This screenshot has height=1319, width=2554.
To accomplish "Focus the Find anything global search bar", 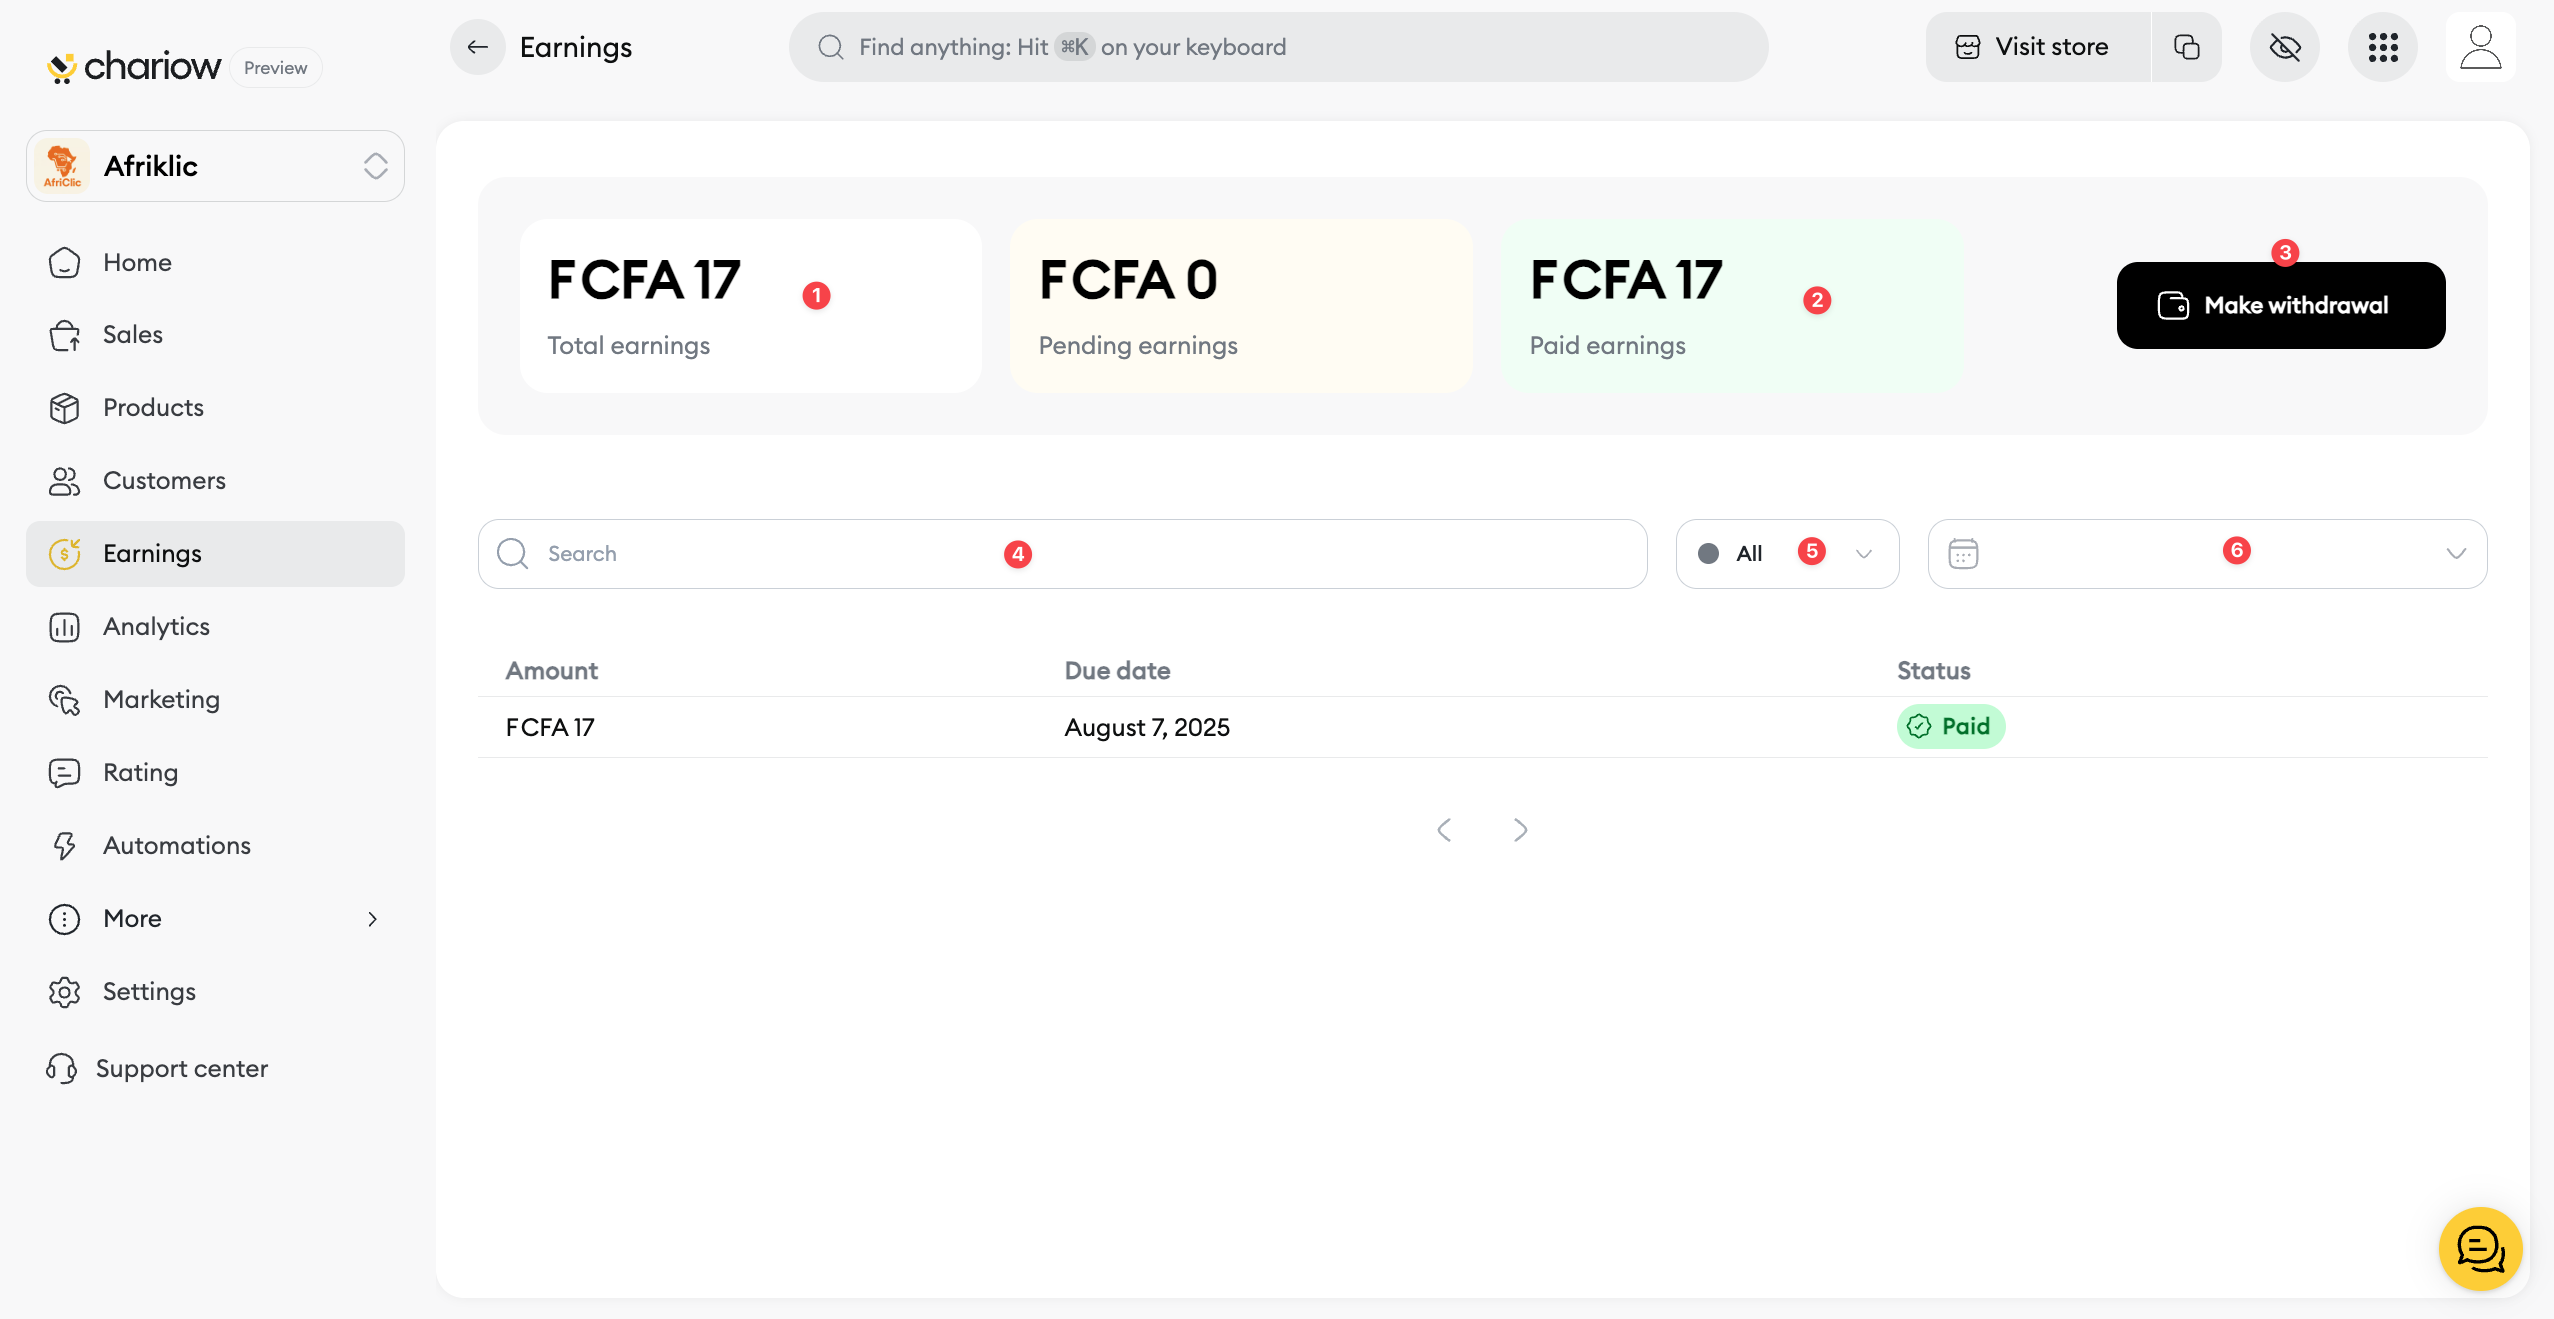I will [x=1278, y=47].
